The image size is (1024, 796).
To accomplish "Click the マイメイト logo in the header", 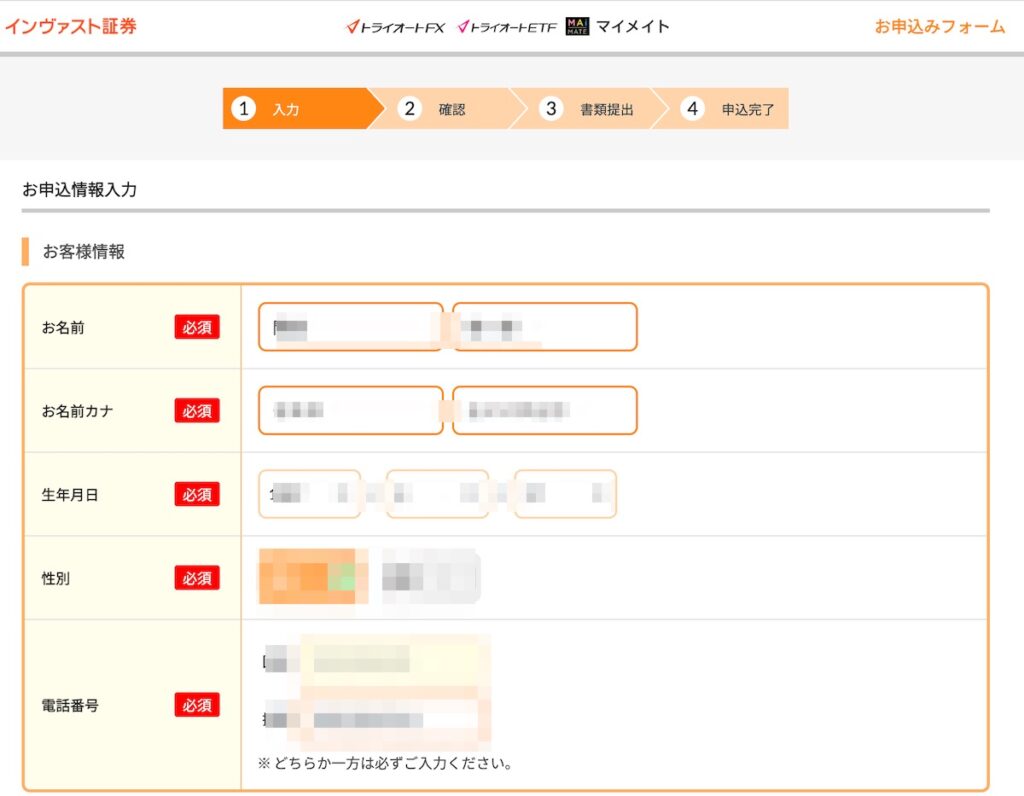I will click(x=617, y=27).
